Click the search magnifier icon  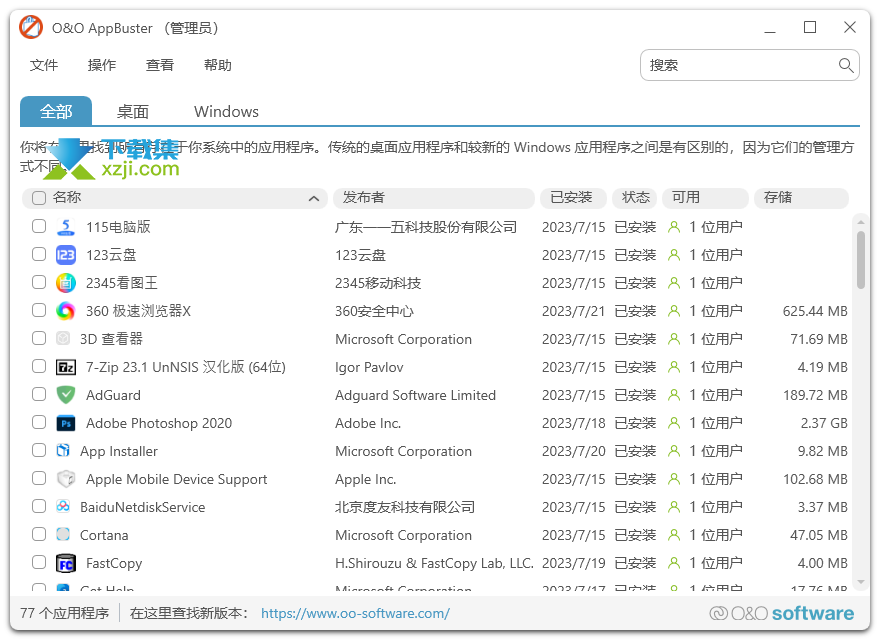click(x=846, y=65)
